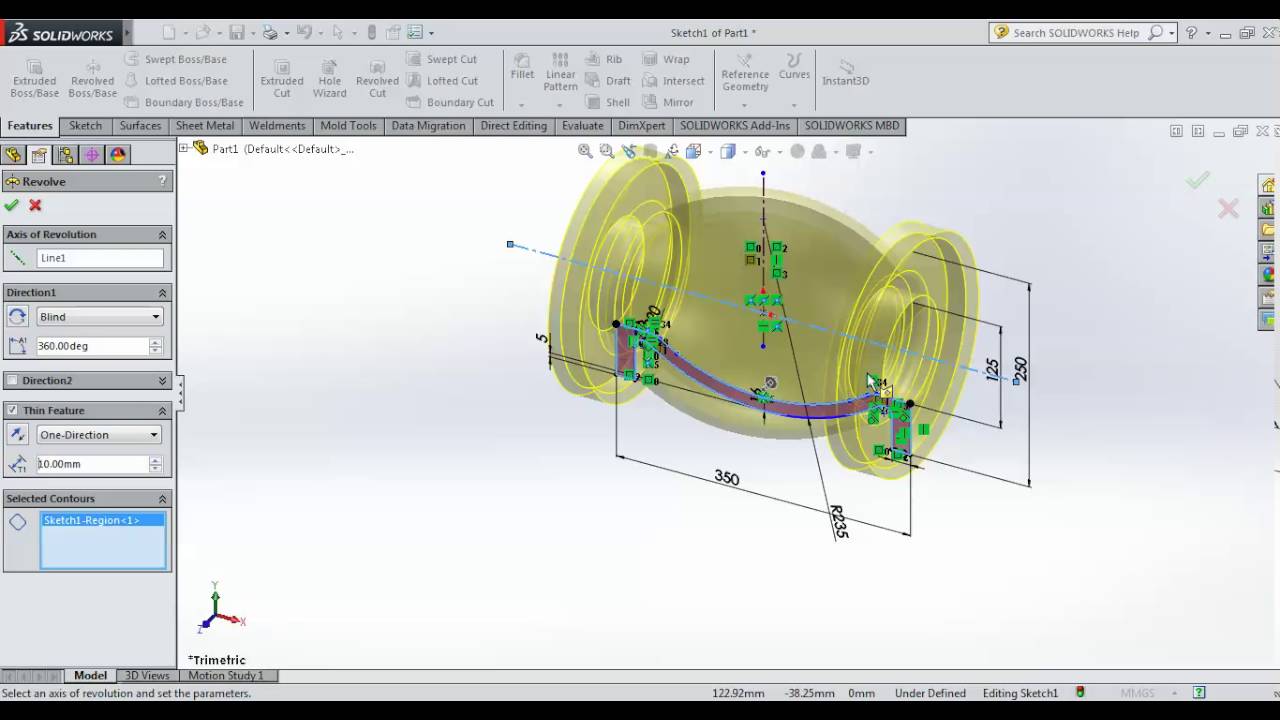Collapse the Axis of Revolution section
The width and height of the screenshot is (1280, 720).
[162, 235]
